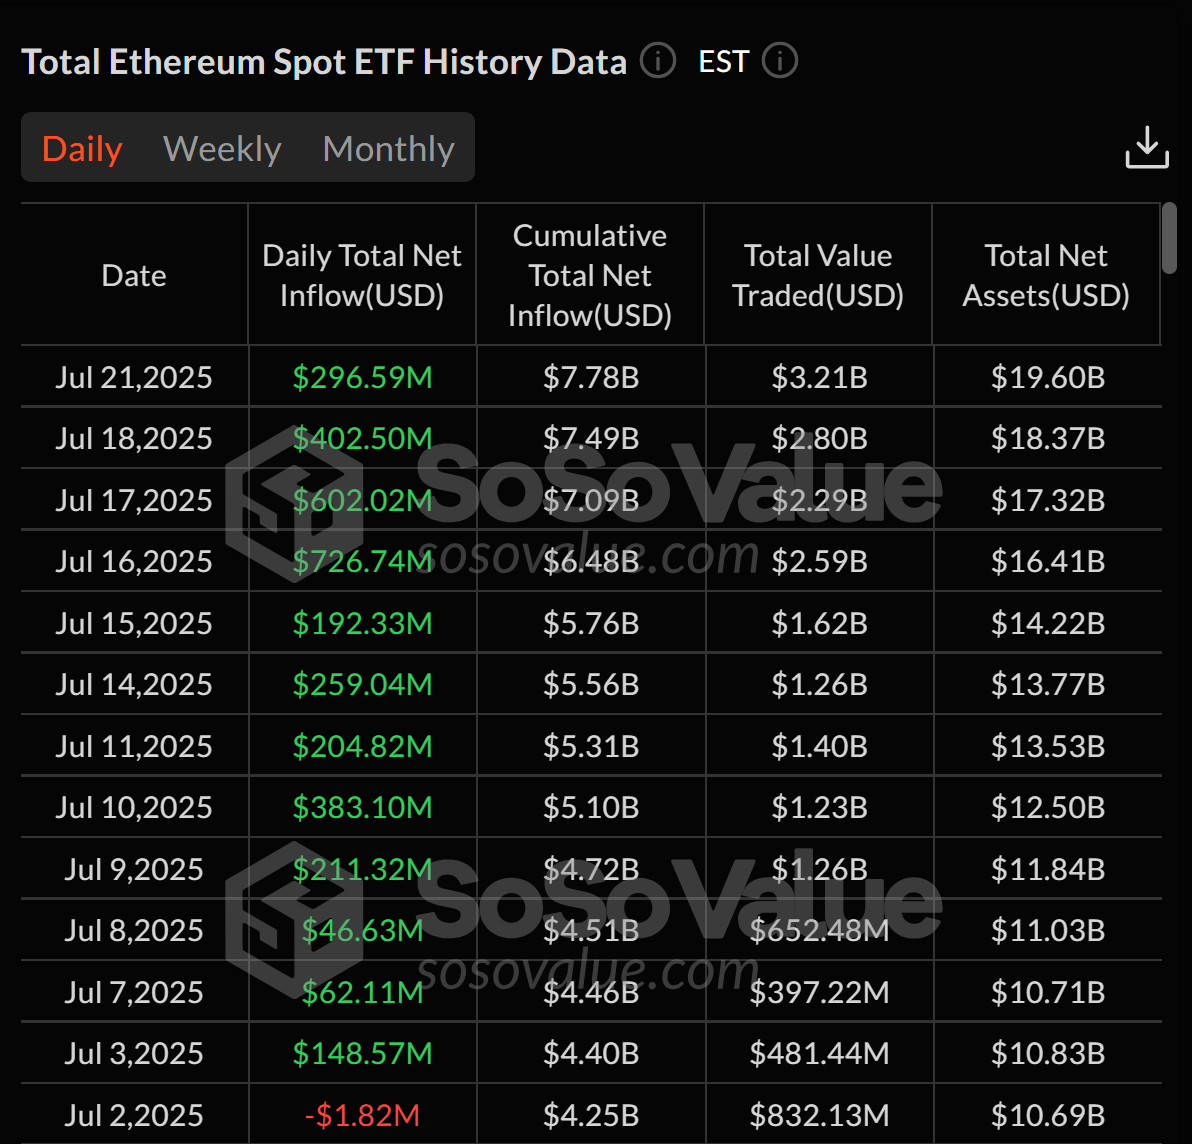Click the Date column header

(x=133, y=275)
